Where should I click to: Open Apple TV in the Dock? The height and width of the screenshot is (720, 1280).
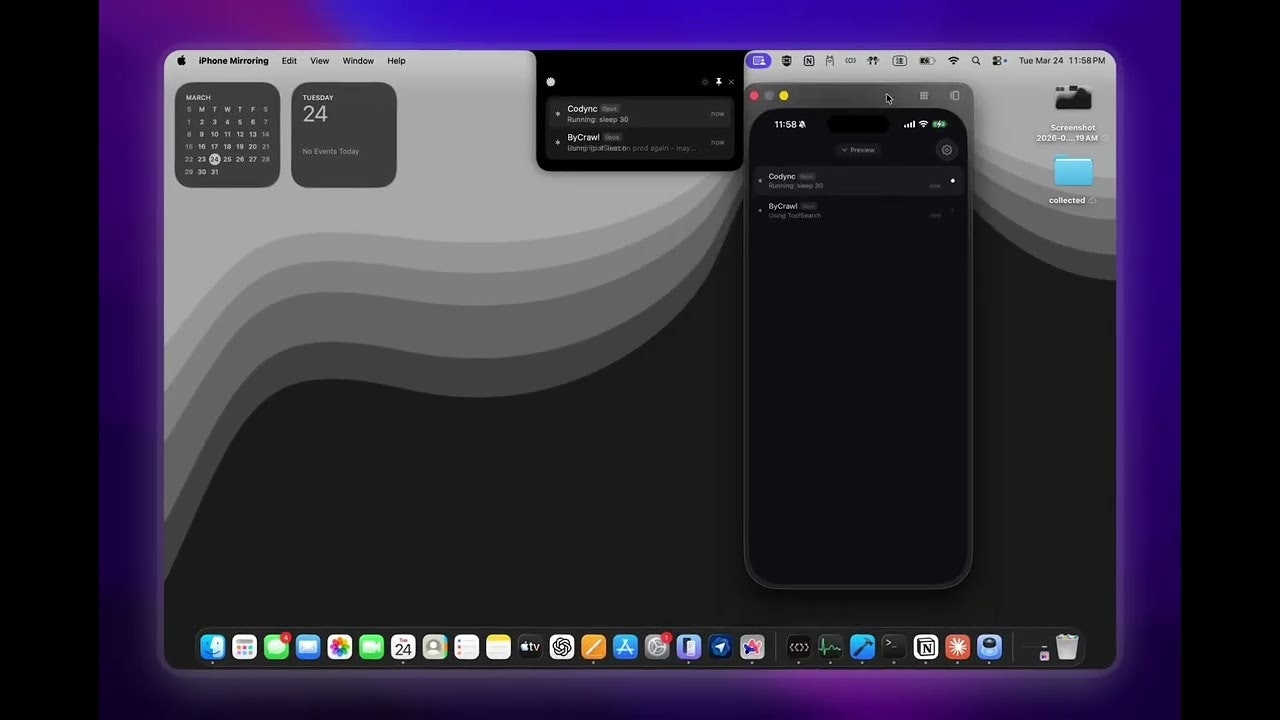point(530,647)
